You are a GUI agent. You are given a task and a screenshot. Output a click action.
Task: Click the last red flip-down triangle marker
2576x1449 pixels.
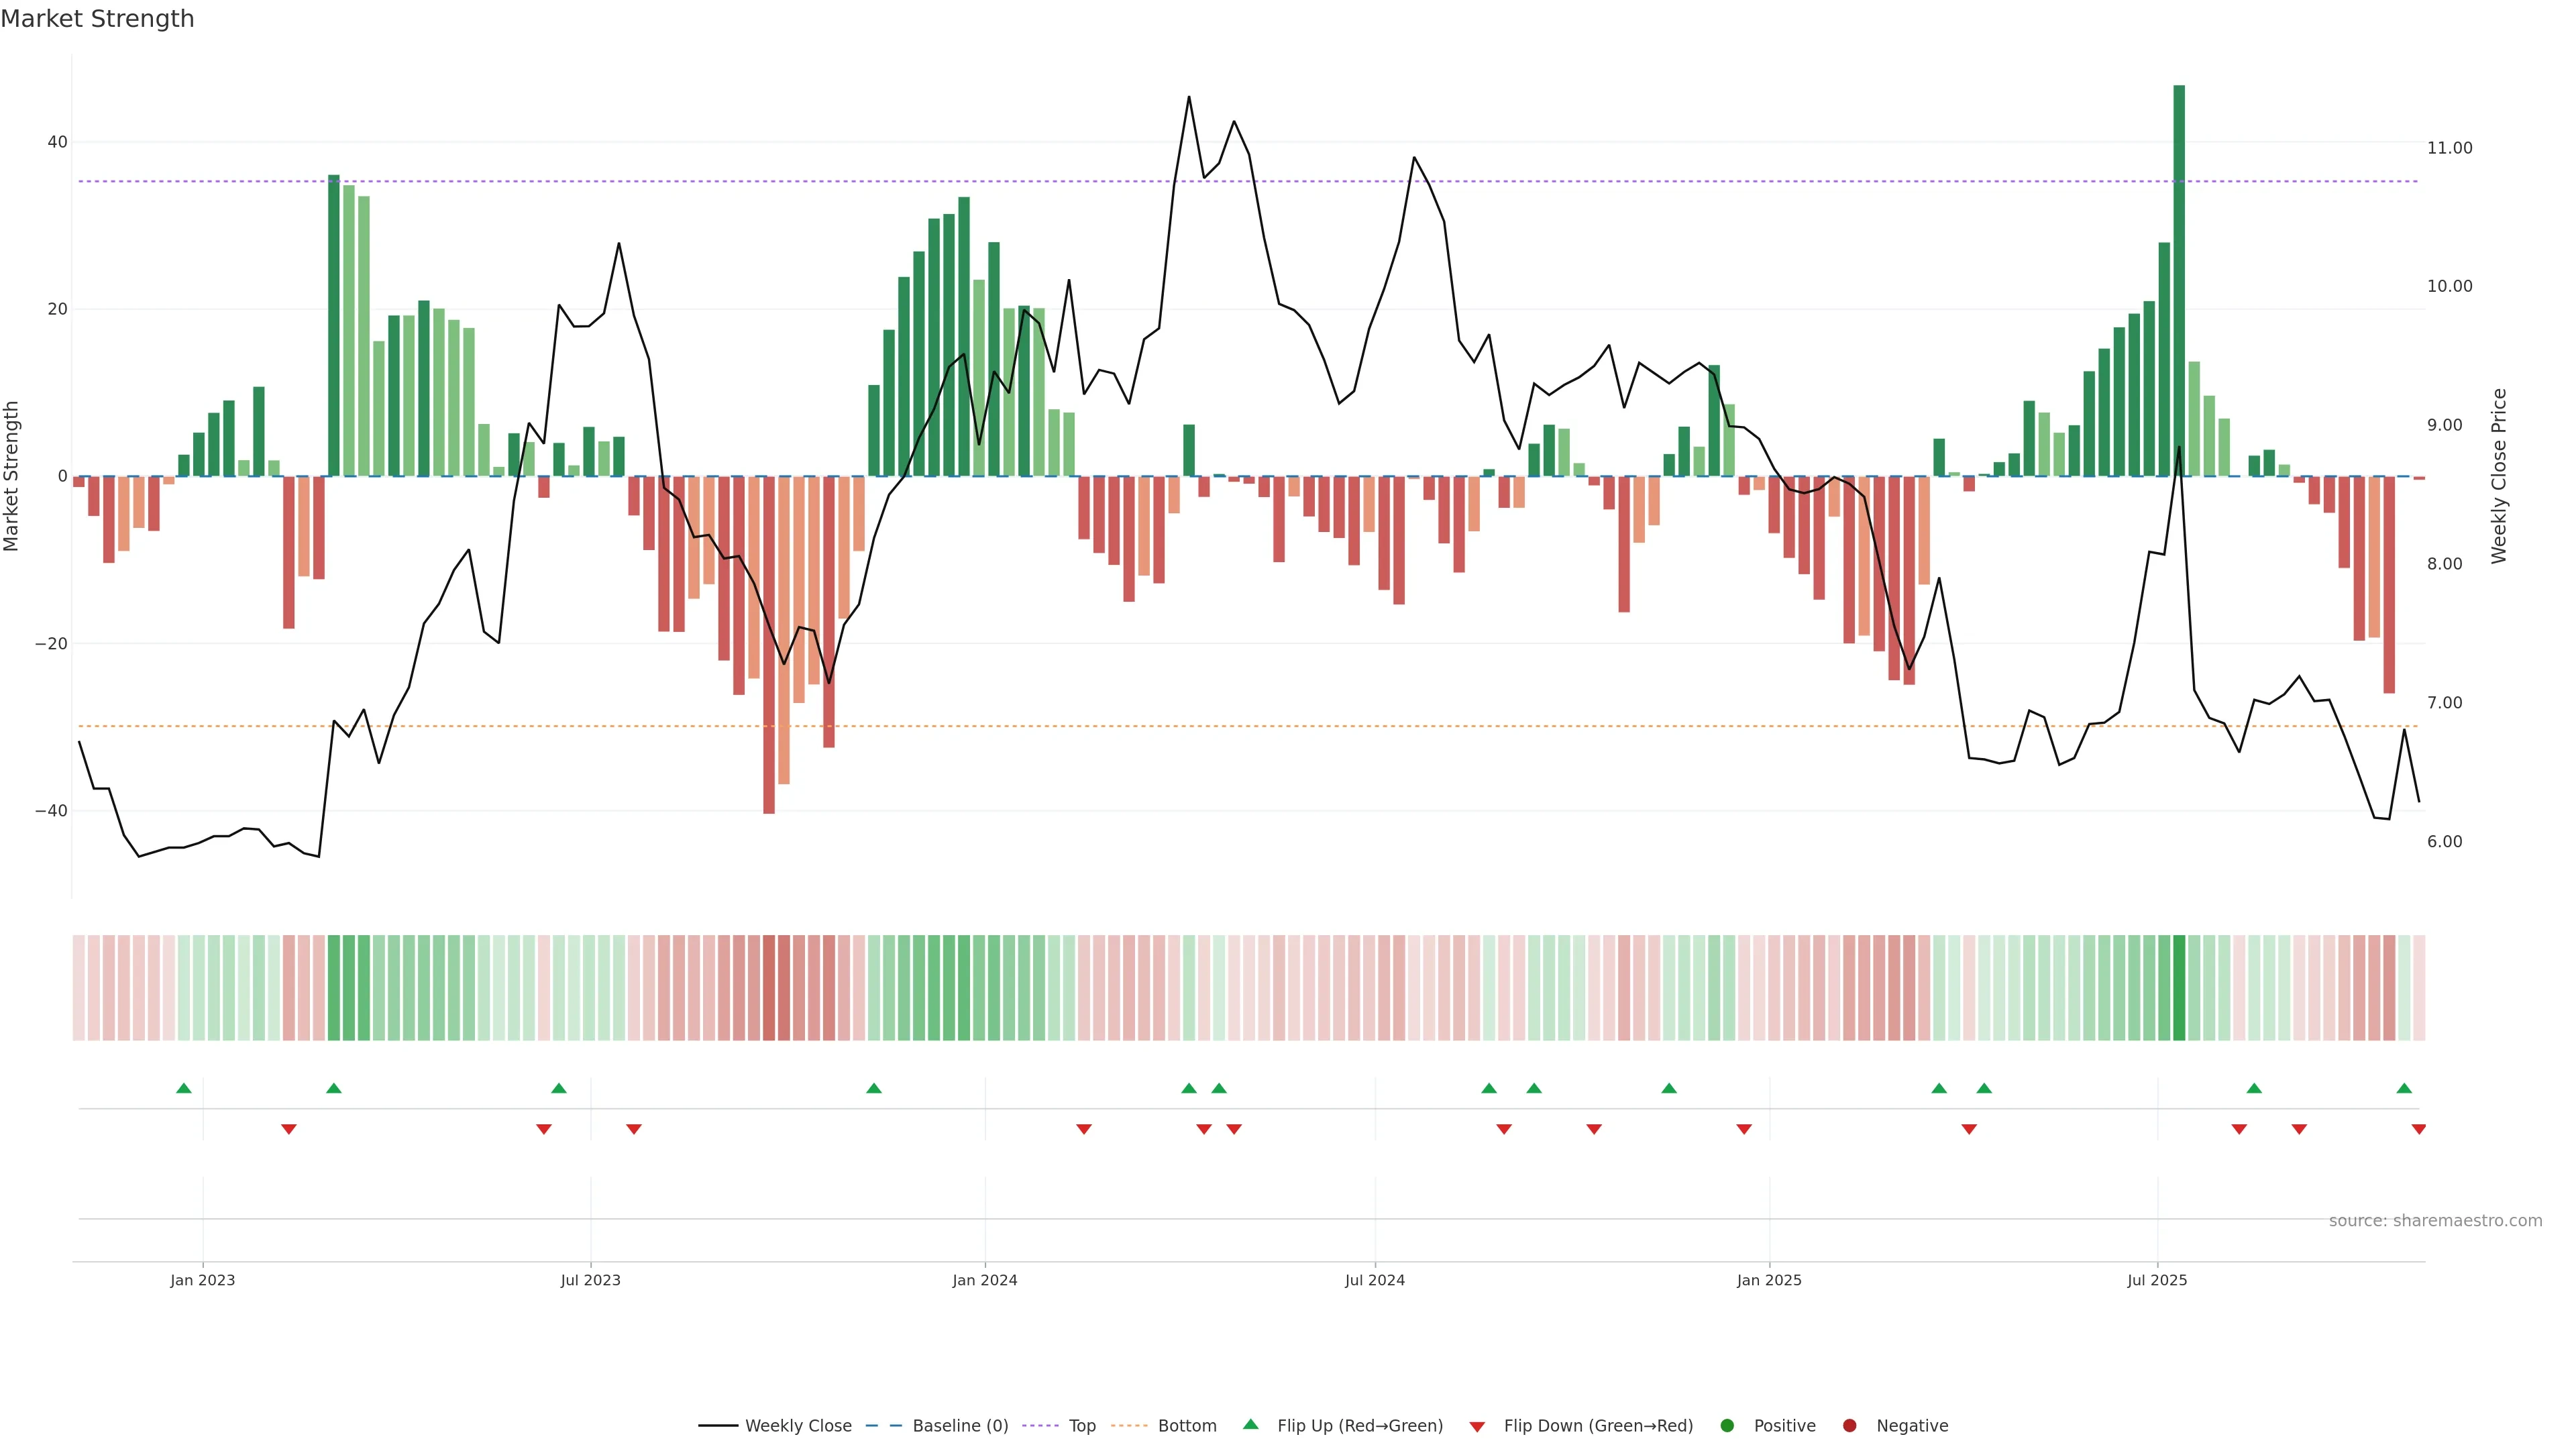[2418, 1129]
